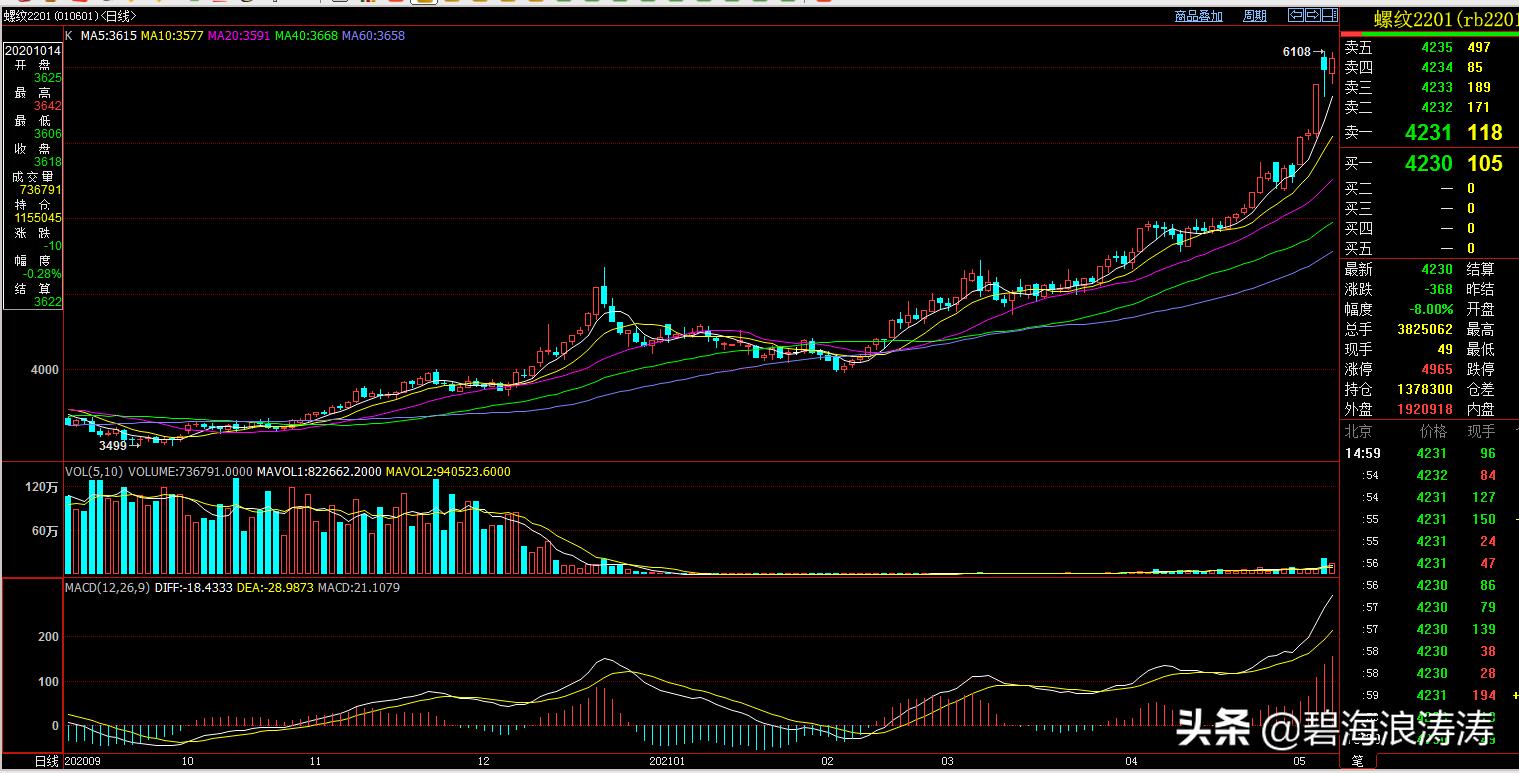Click the 卖四 price 4234
The image size is (1519, 773).
click(x=1437, y=67)
